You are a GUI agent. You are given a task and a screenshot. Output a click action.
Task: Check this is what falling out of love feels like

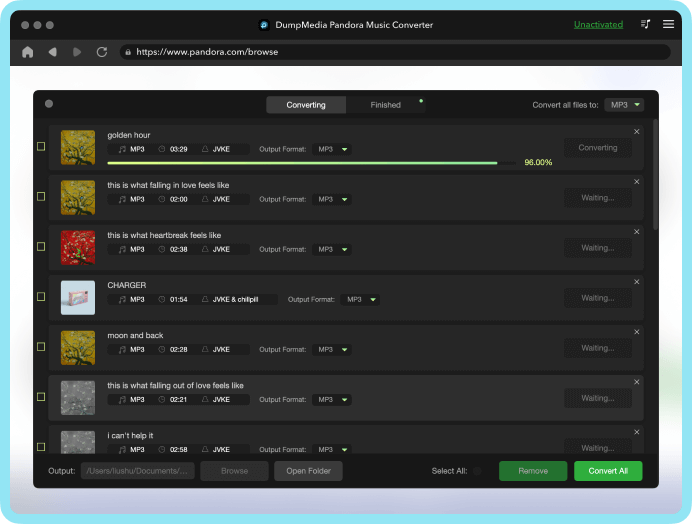[41, 397]
